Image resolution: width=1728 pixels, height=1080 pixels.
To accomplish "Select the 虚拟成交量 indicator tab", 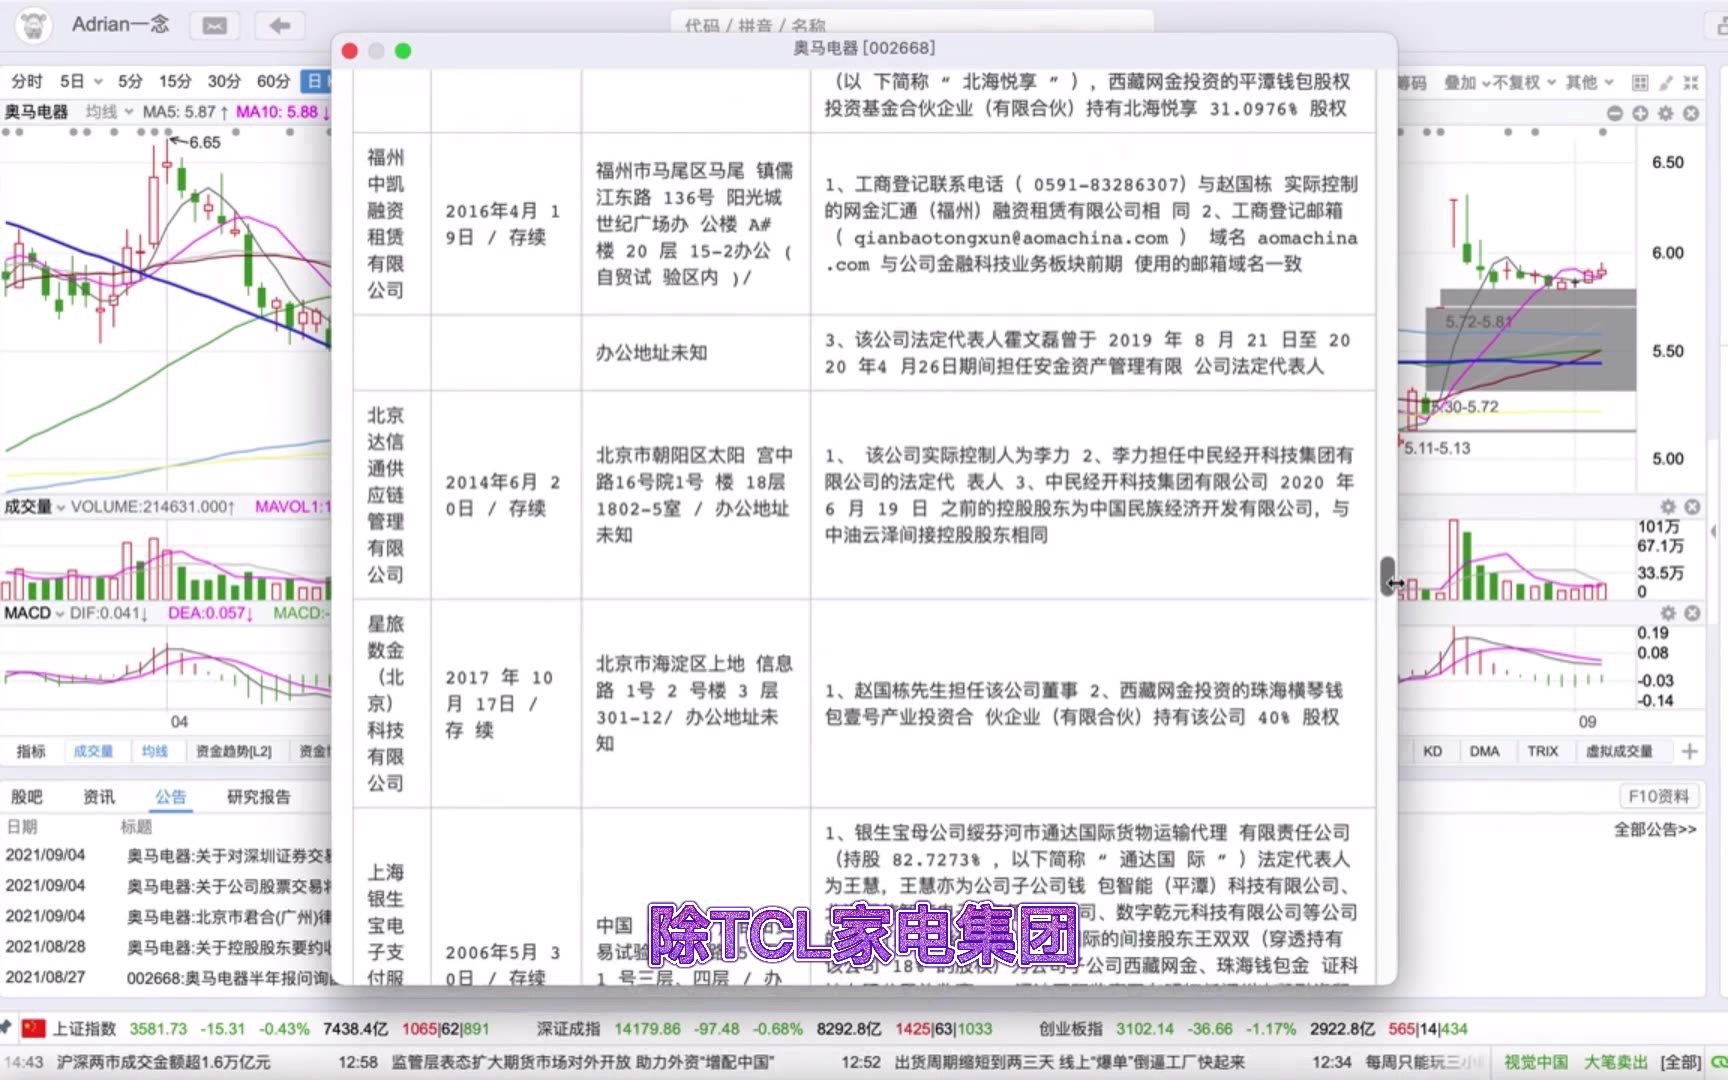I will [1619, 751].
